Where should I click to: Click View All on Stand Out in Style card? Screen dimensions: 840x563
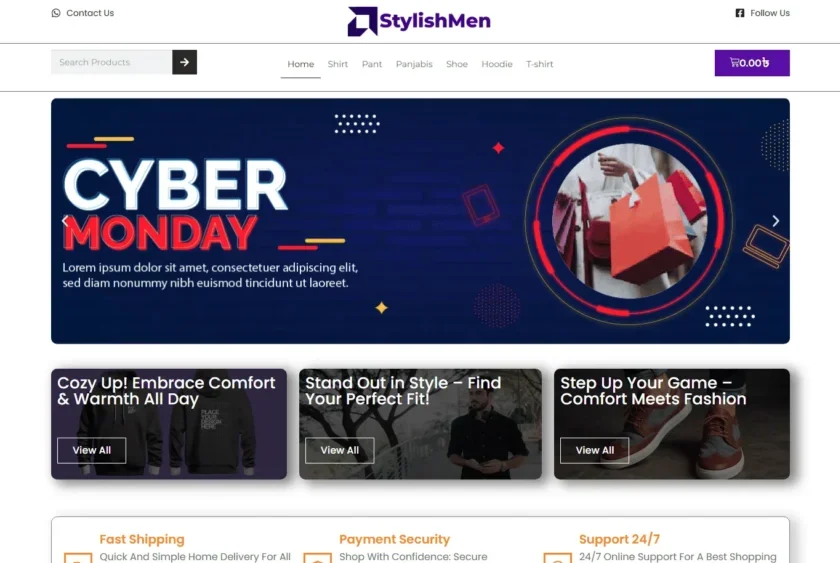point(340,450)
